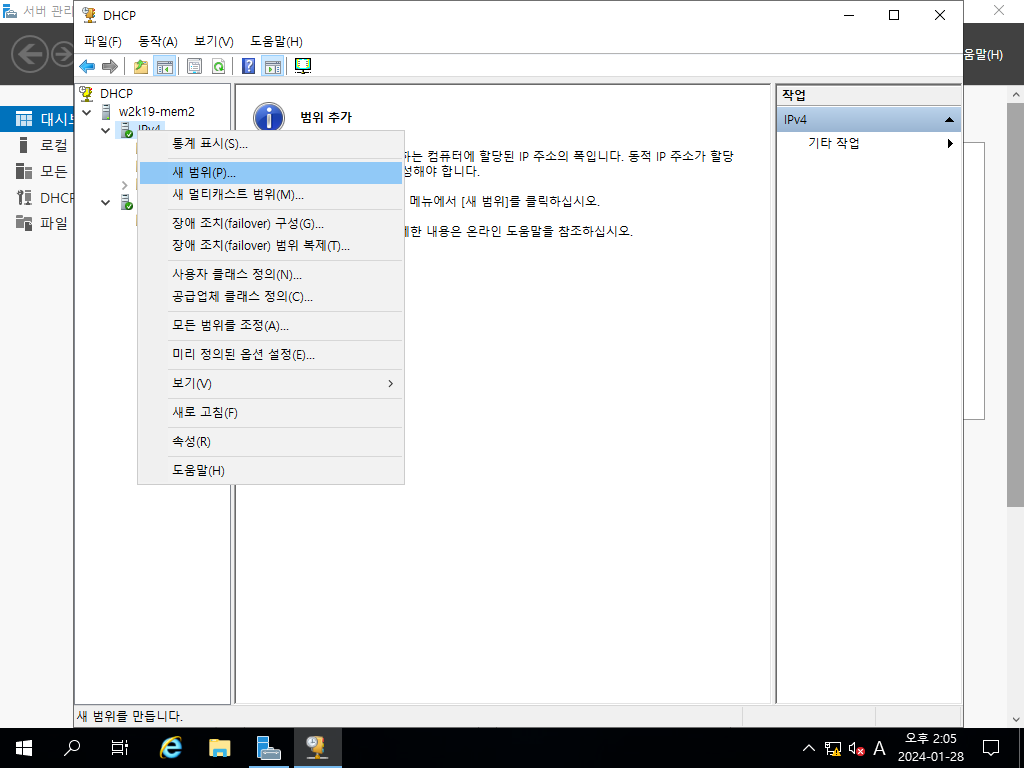
Task: Open File Explorer from taskbar
Action: (219, 748)
